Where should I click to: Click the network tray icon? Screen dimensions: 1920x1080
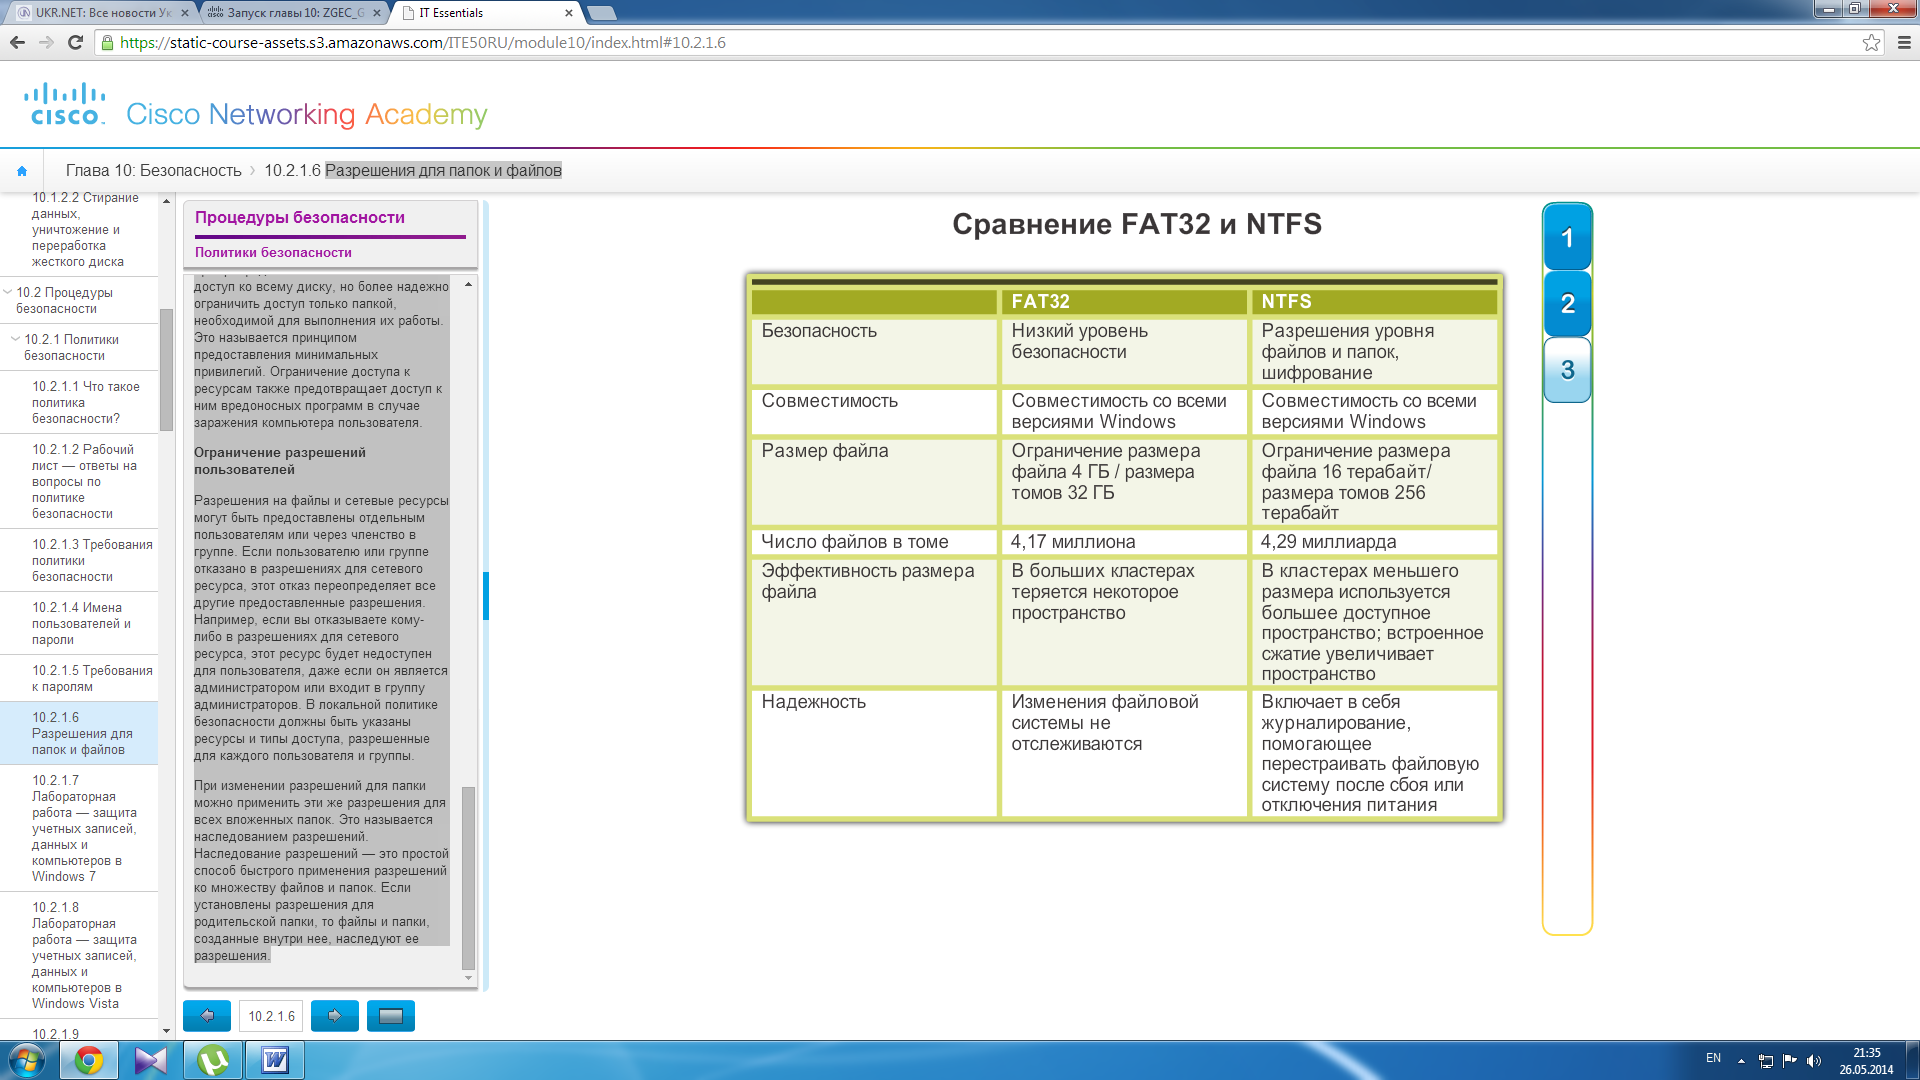click(x=1765, y=1061)
